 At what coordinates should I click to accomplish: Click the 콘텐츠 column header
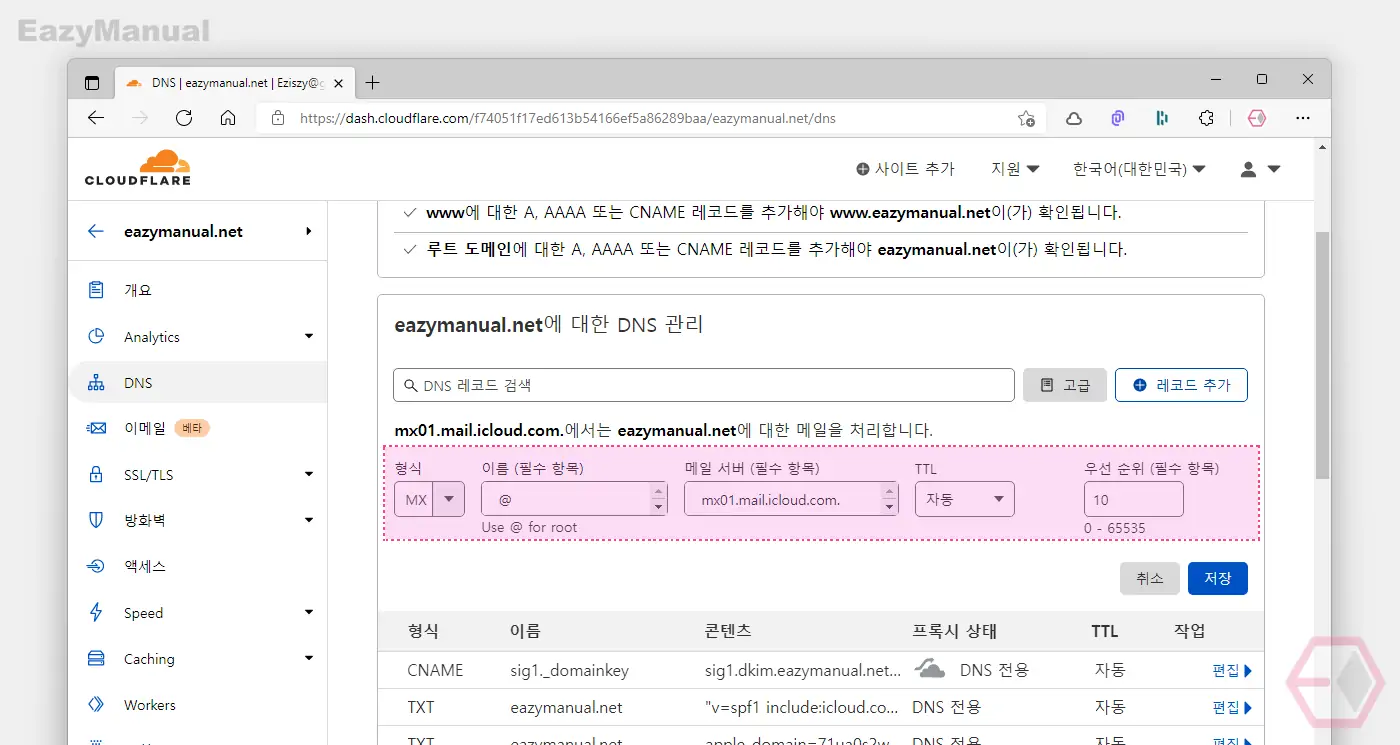click(x=728, y=631)
